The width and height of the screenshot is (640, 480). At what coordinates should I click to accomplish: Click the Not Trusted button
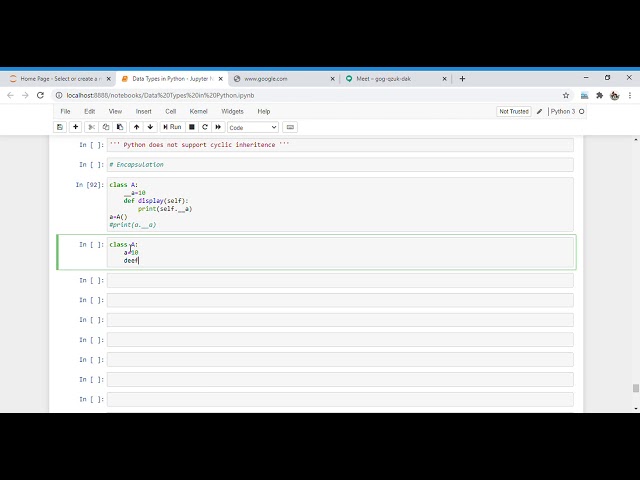(x=514, y=111)
